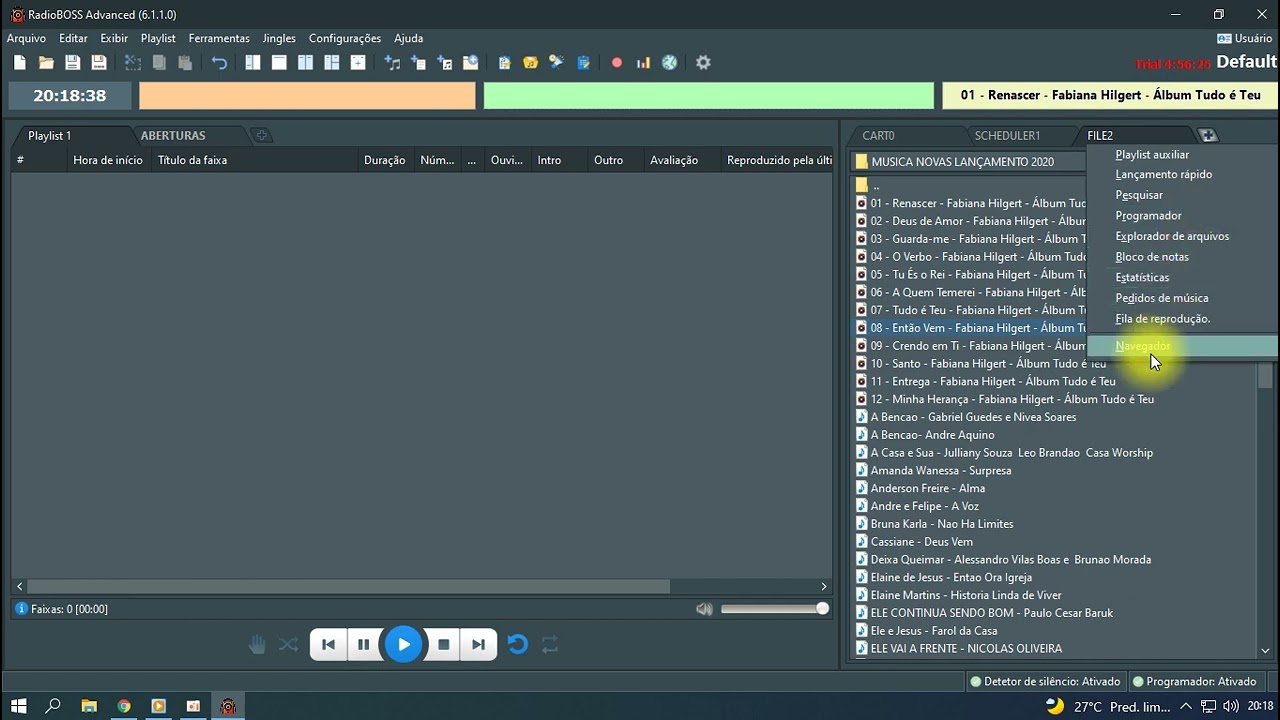Mute the volume with the speaker icon
1280x720 pixels.
point(705,609)
